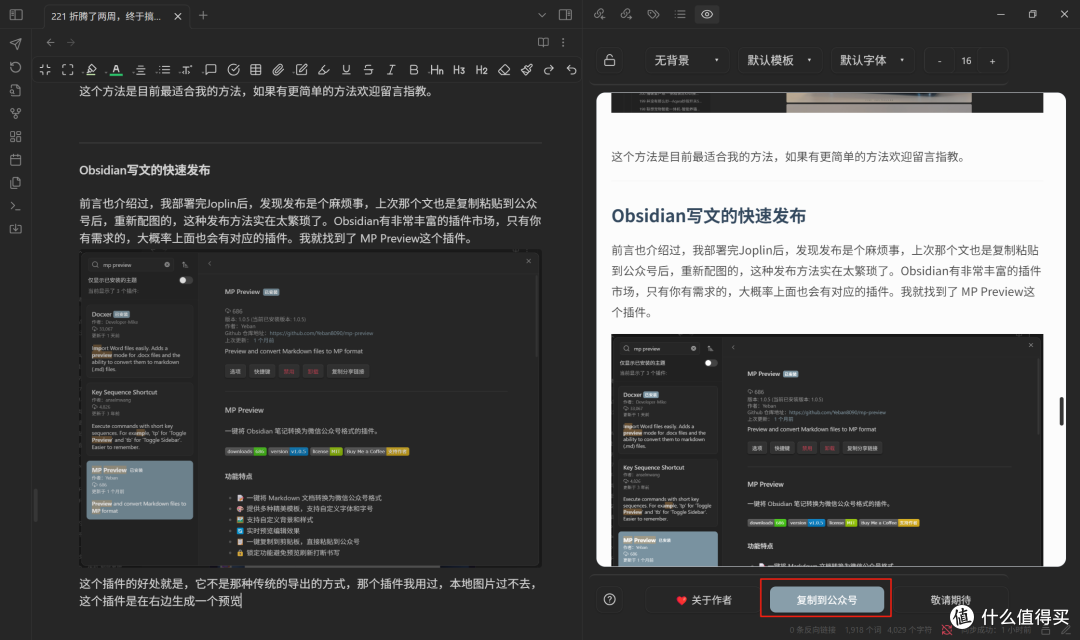Decrease font size with minus button

point(939,61)
